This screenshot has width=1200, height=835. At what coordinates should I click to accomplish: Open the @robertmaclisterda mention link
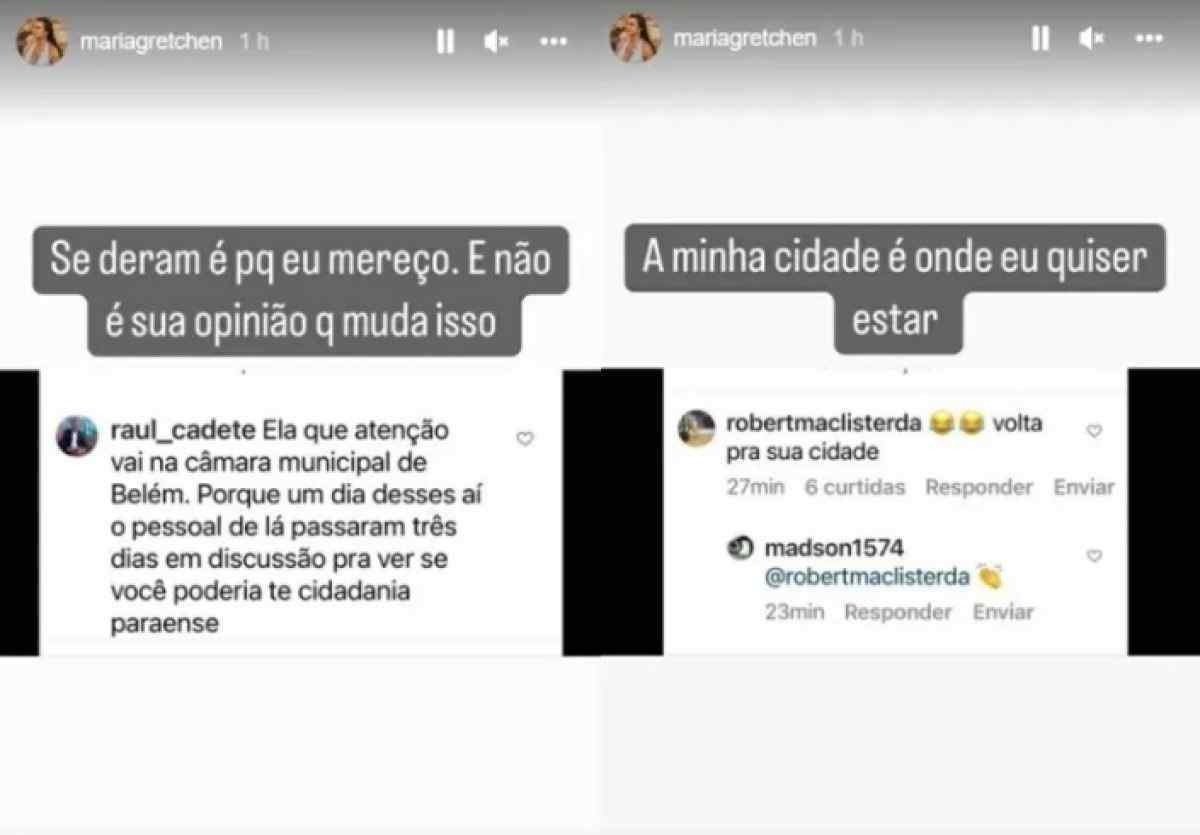pos(866,577)
